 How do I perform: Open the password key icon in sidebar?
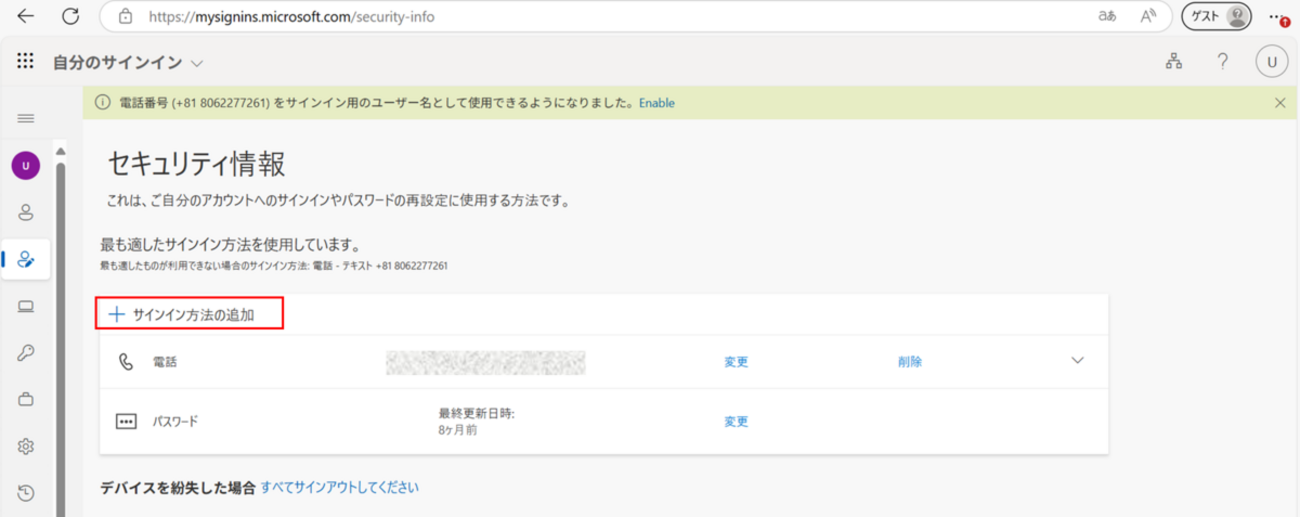coord(26,352)
